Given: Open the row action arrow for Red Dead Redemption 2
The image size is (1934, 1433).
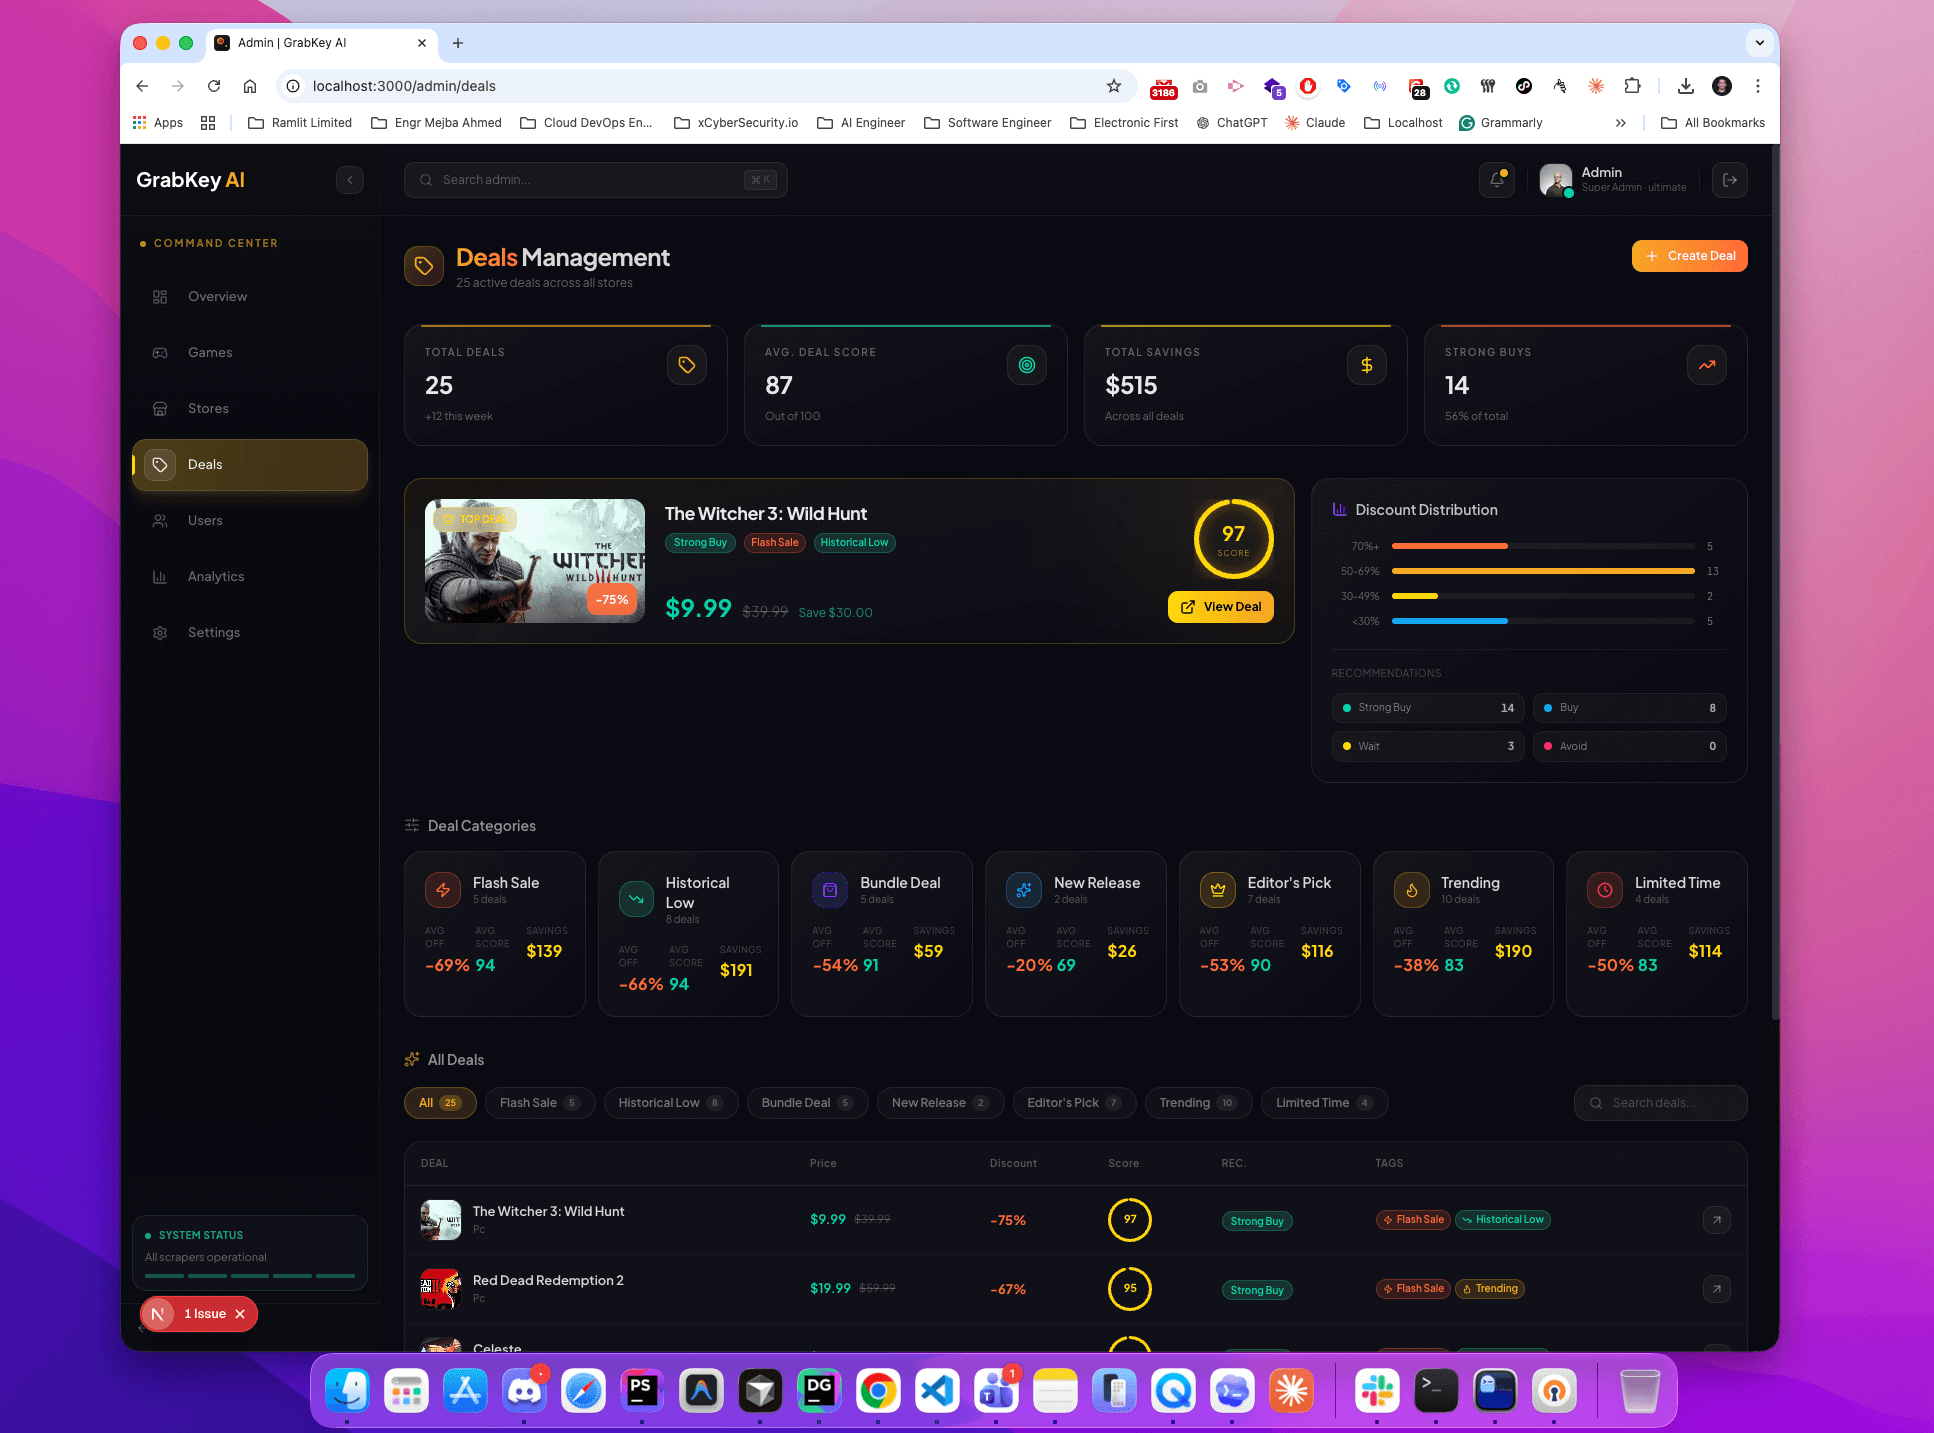Looking at the screenshot, I should tap(1717, 1289).
